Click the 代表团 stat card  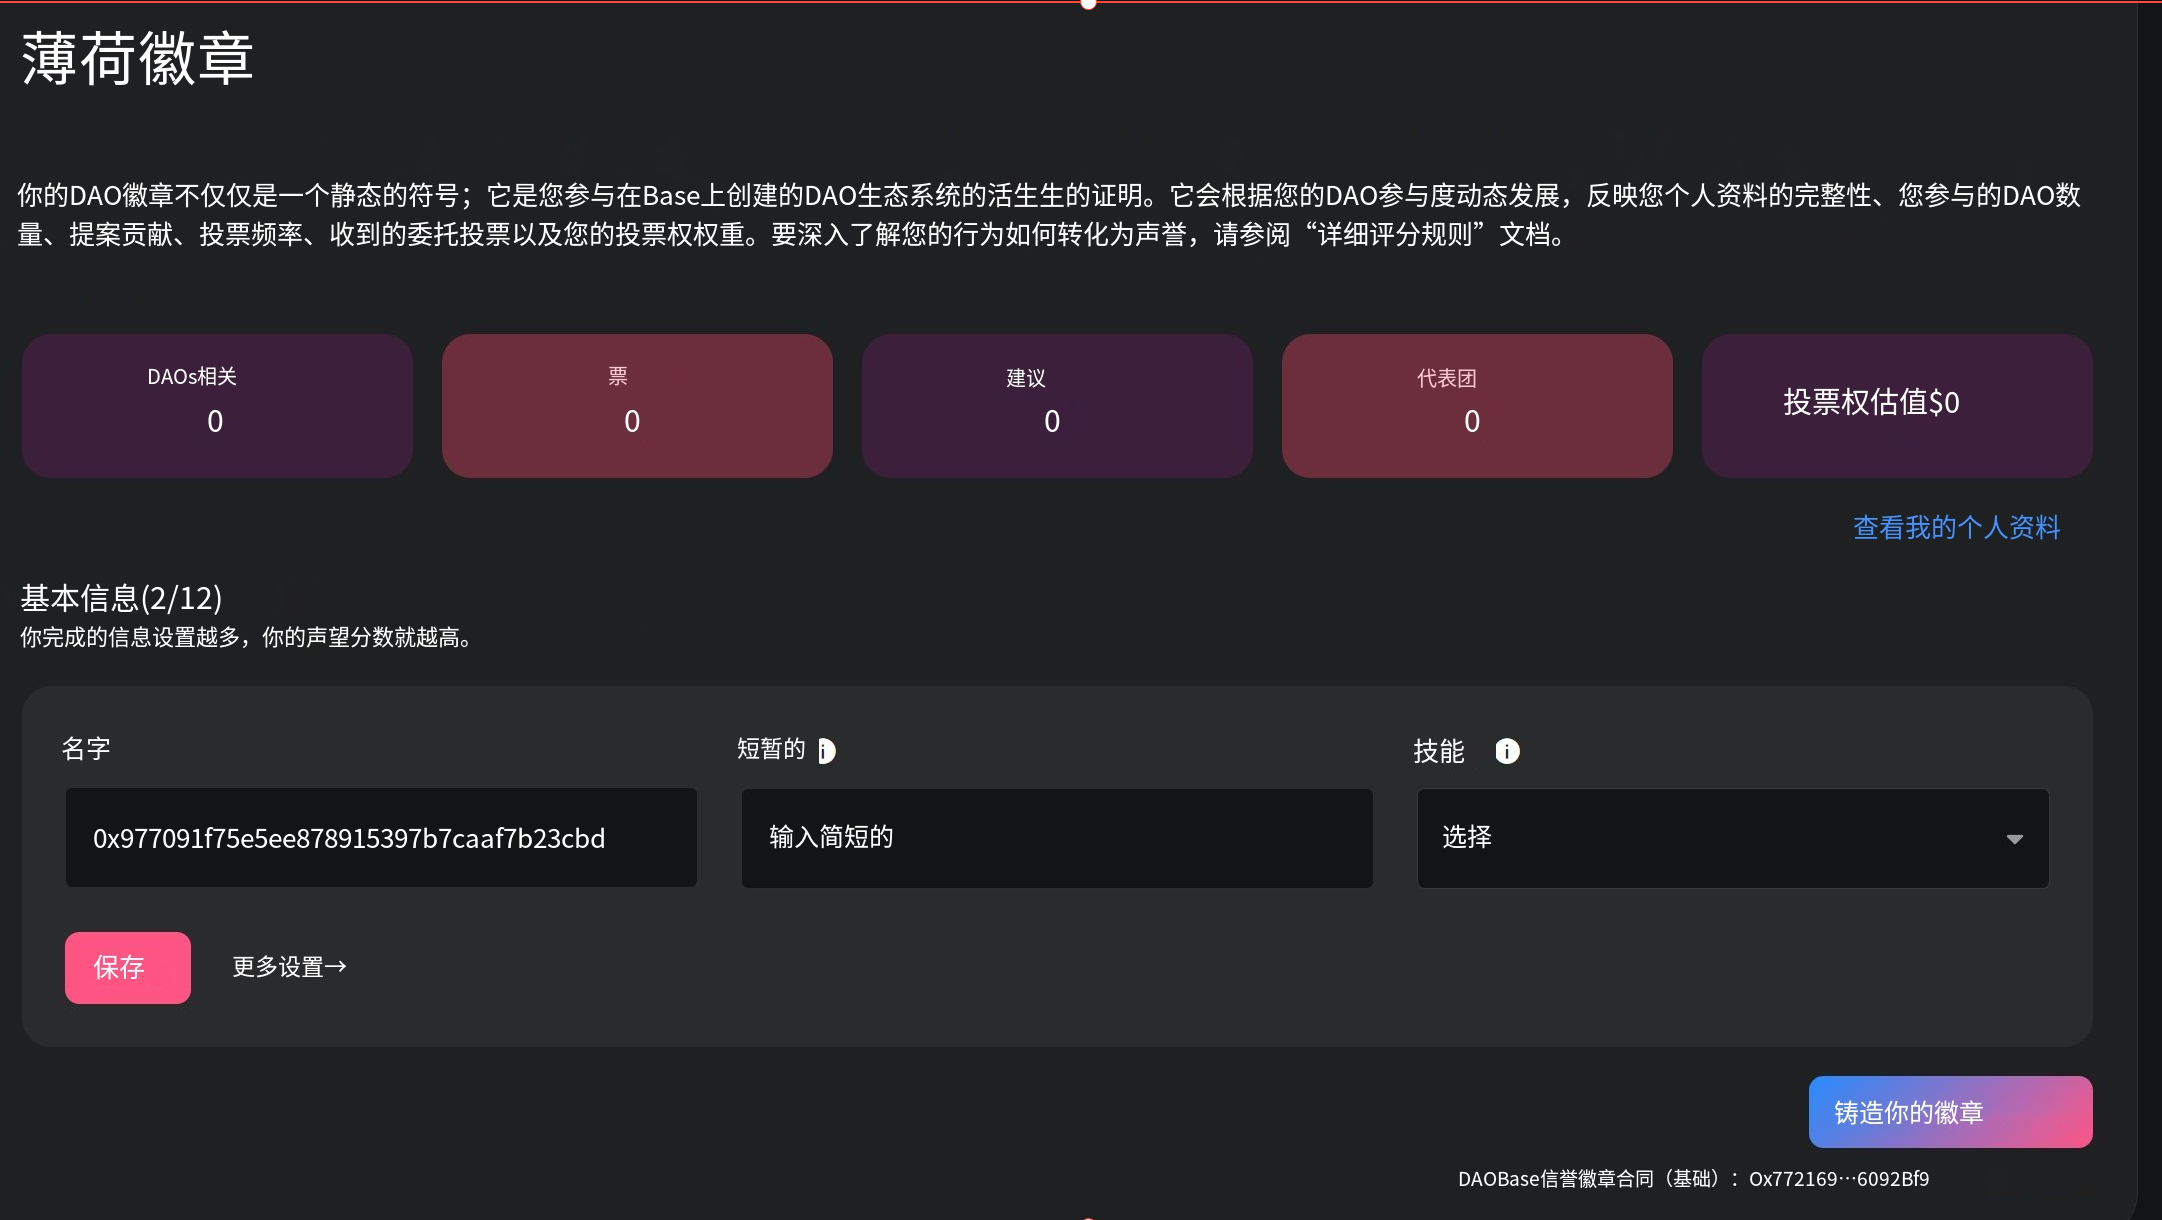point(1477,406)
